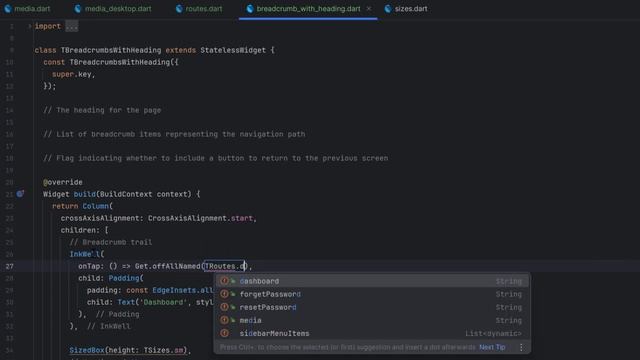Switch to the media.dart tab
Image resolution: width=640 pixels, height=360 pixels.
(27, 9)
